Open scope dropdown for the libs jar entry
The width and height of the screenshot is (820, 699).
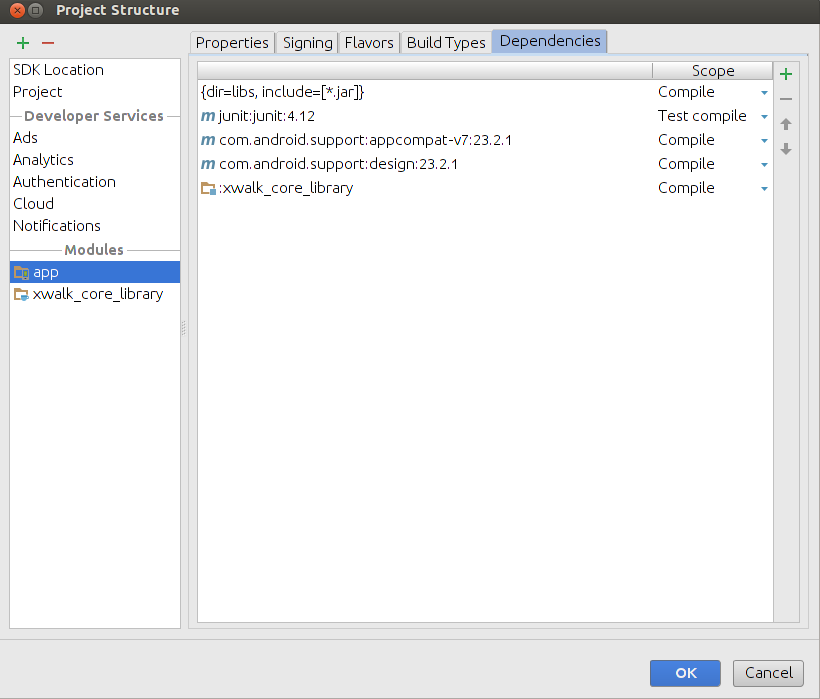tap(764, 93)
